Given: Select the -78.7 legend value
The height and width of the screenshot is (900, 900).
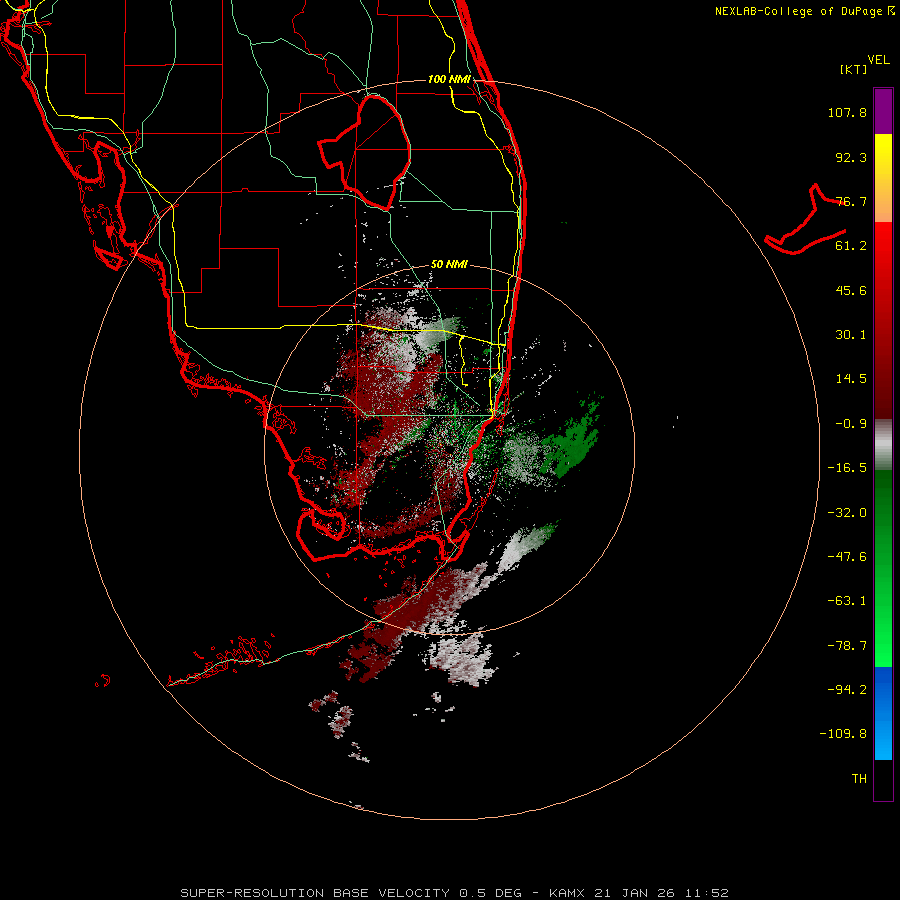Looking at the screenshot, I should [x=847, y=646].
